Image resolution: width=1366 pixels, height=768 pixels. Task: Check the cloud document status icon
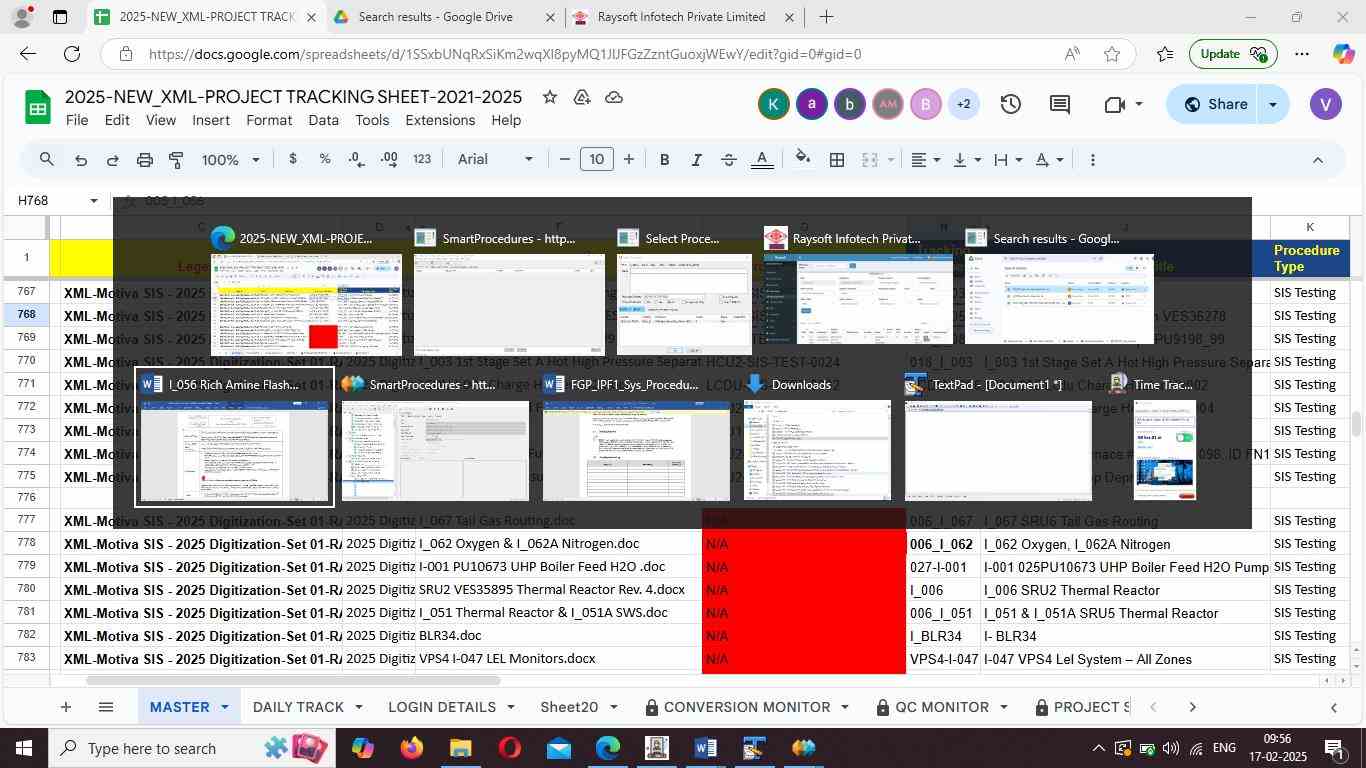coord(614,97)
